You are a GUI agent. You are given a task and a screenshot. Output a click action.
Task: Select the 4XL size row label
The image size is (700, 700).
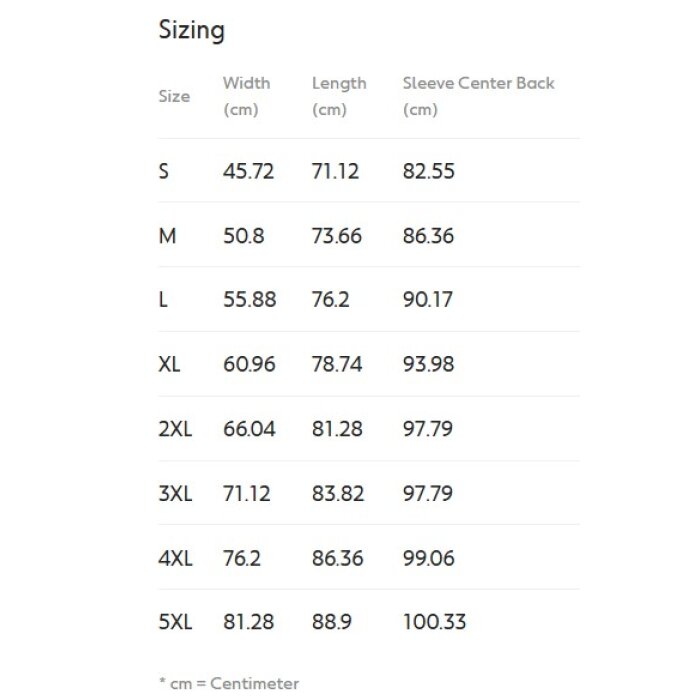pos(175,558)
